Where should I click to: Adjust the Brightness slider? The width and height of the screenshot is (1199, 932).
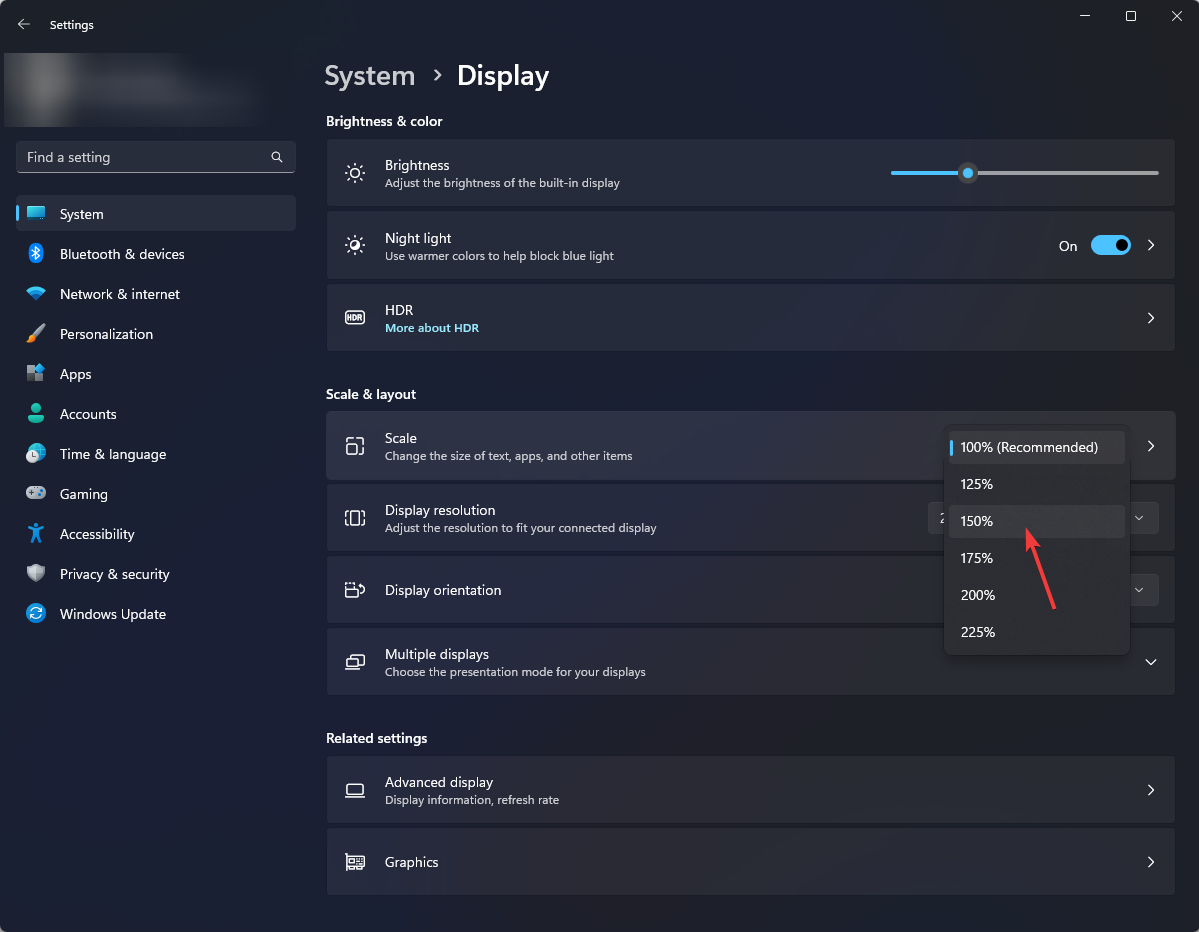tap(967, 173)
